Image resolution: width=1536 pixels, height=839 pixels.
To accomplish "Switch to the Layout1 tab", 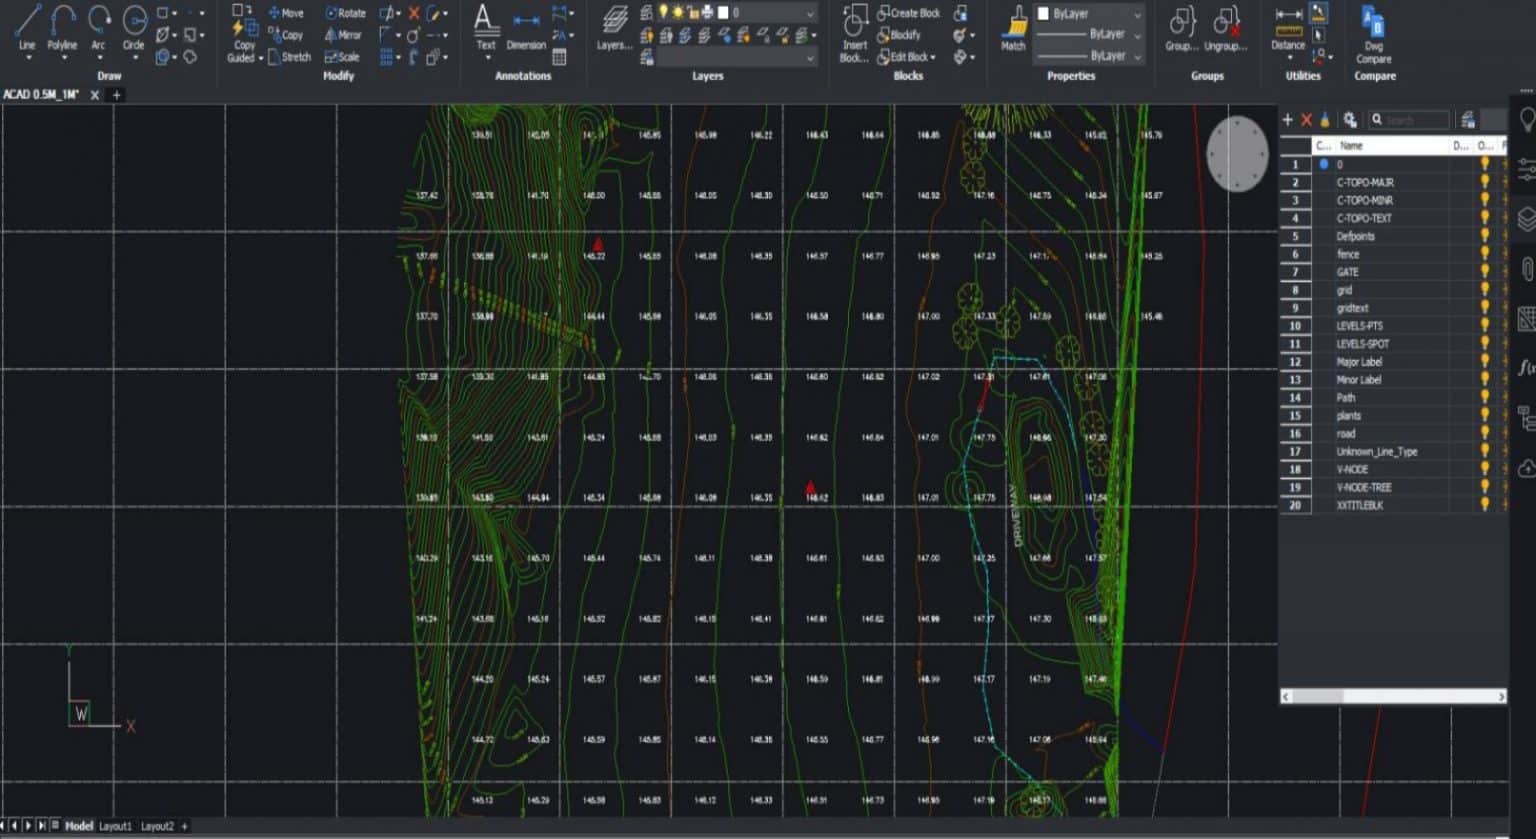I will 115,825.
